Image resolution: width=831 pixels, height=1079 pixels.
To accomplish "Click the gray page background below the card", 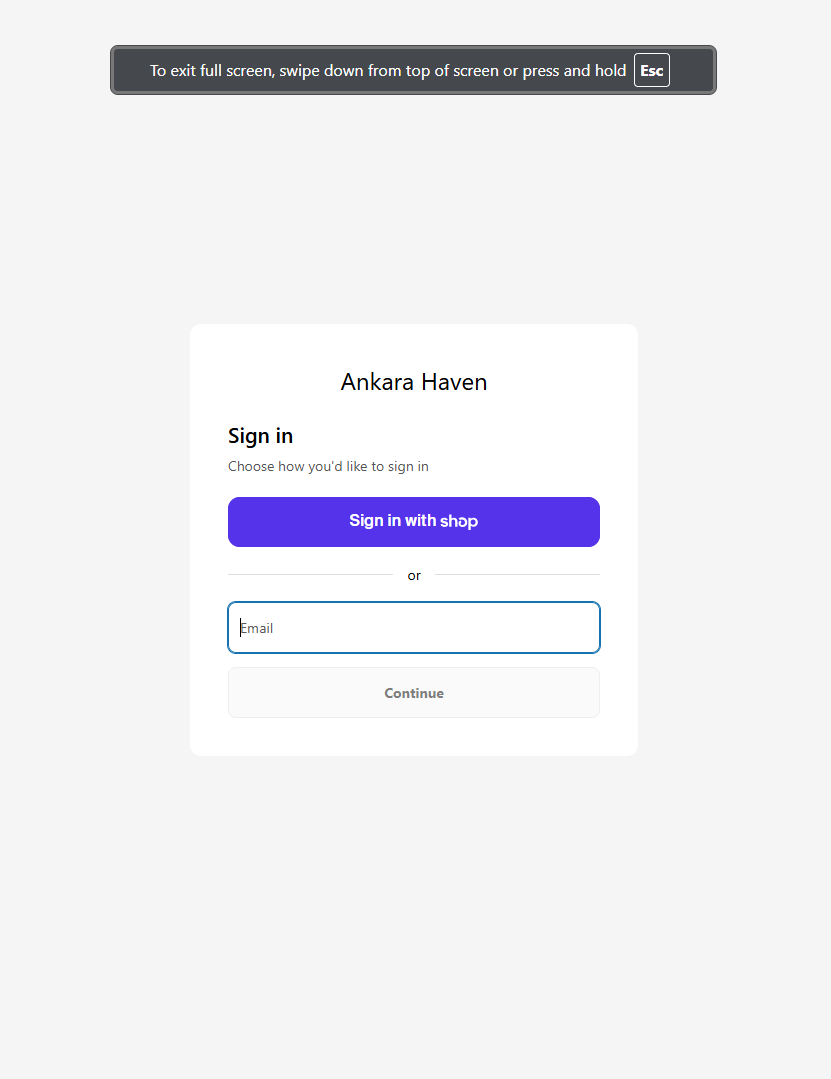I will (x=414, y=900).
